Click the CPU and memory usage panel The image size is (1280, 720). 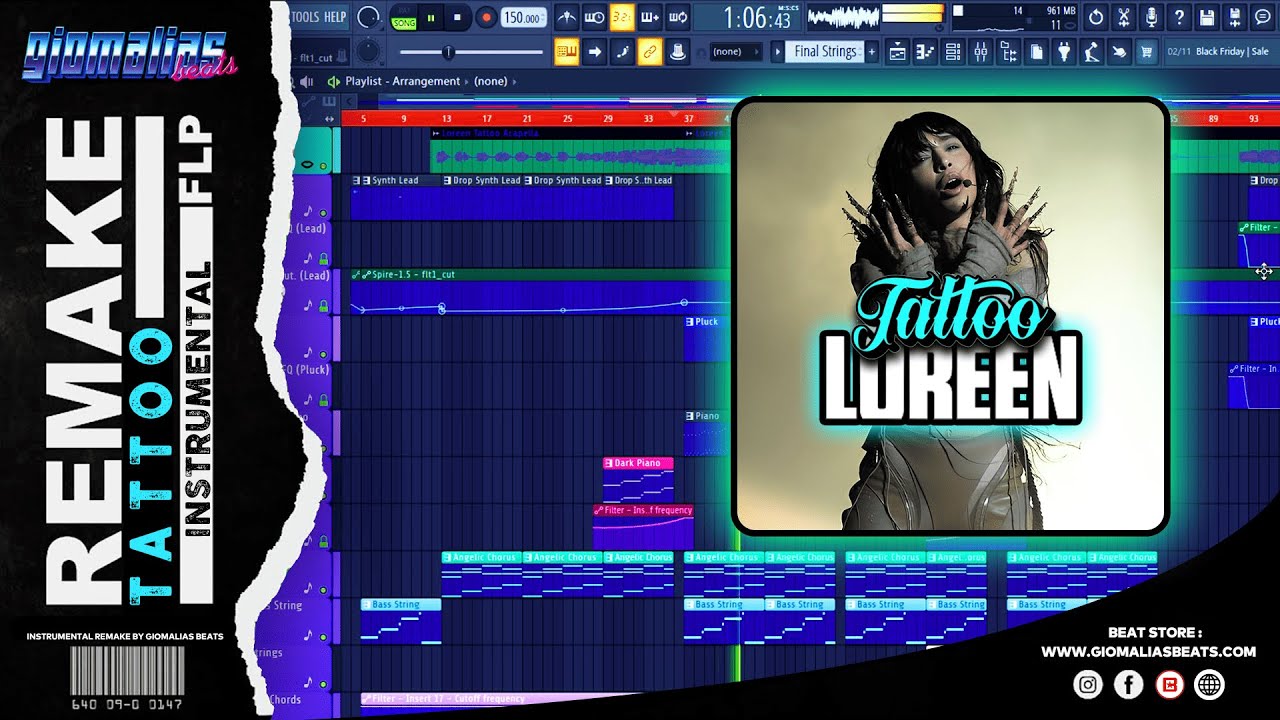coord(1013,17)
